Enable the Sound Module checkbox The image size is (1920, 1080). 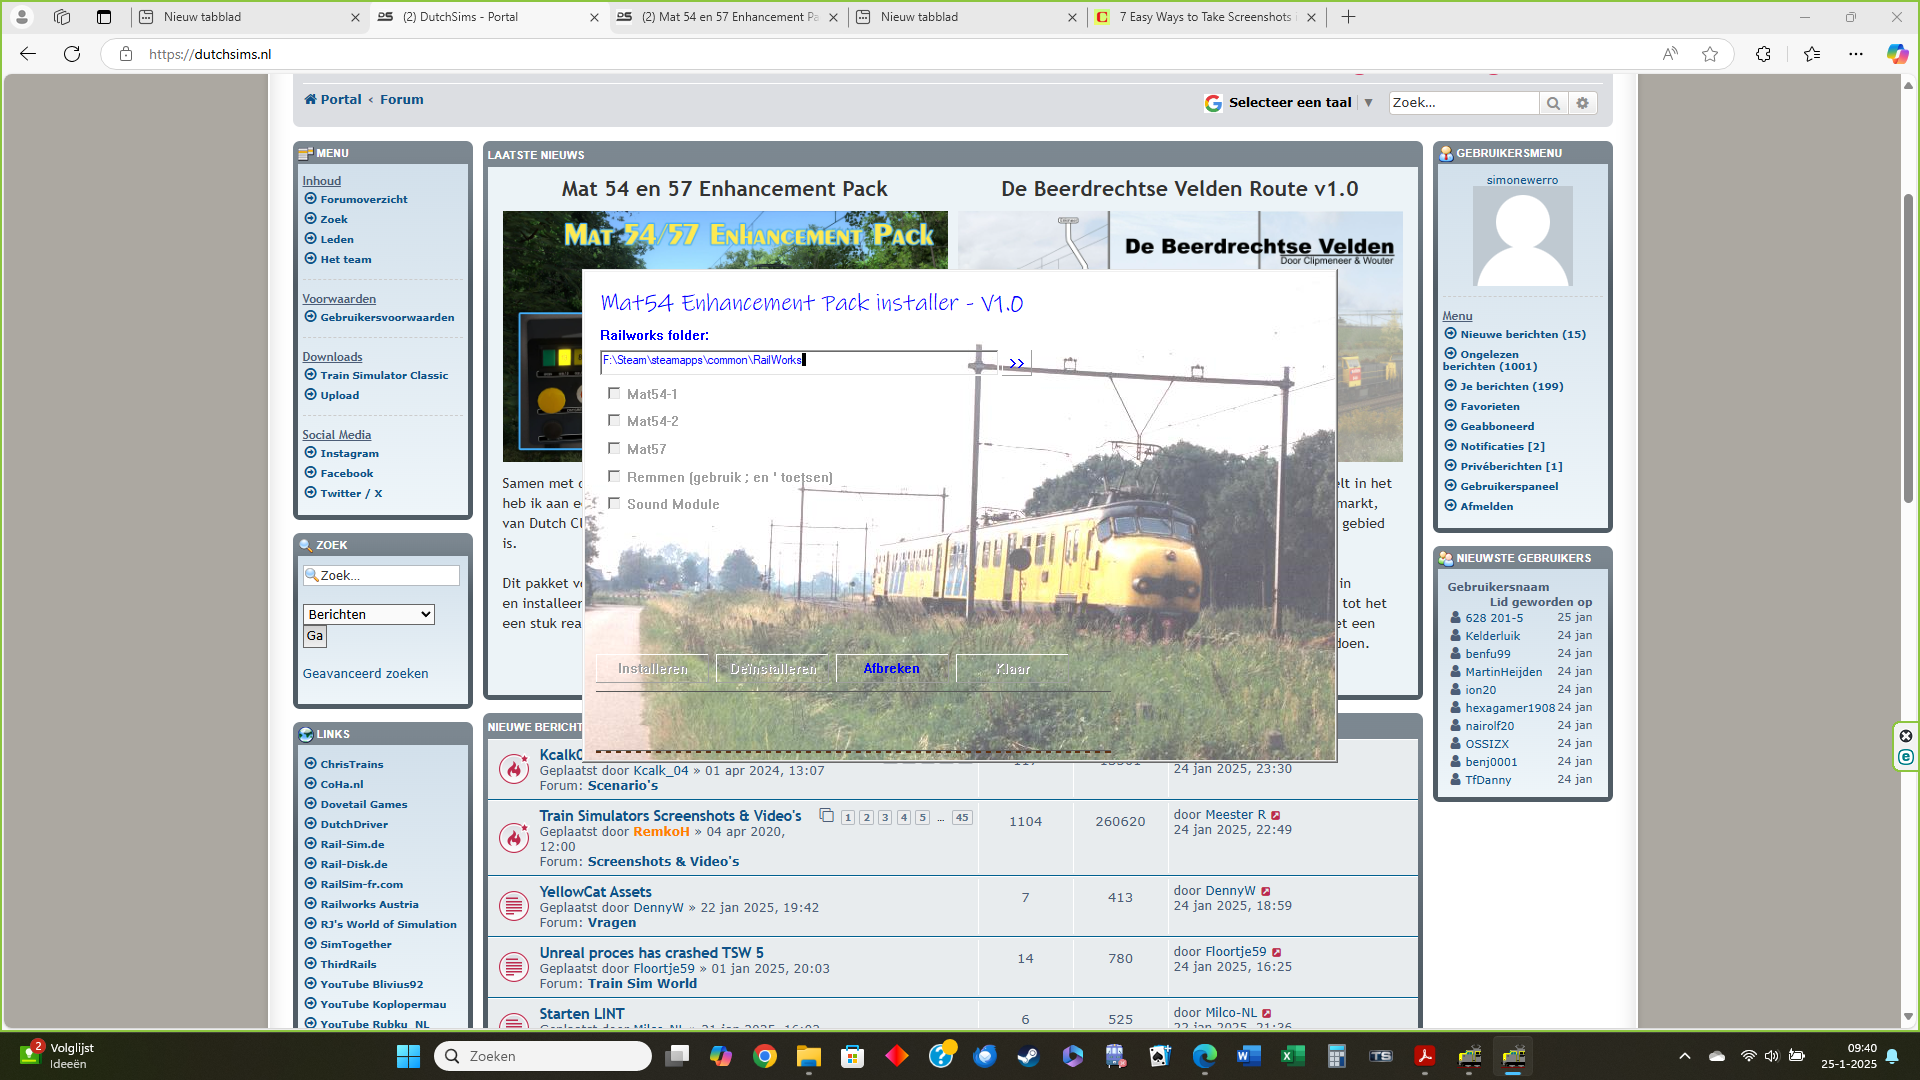(614, 503)
